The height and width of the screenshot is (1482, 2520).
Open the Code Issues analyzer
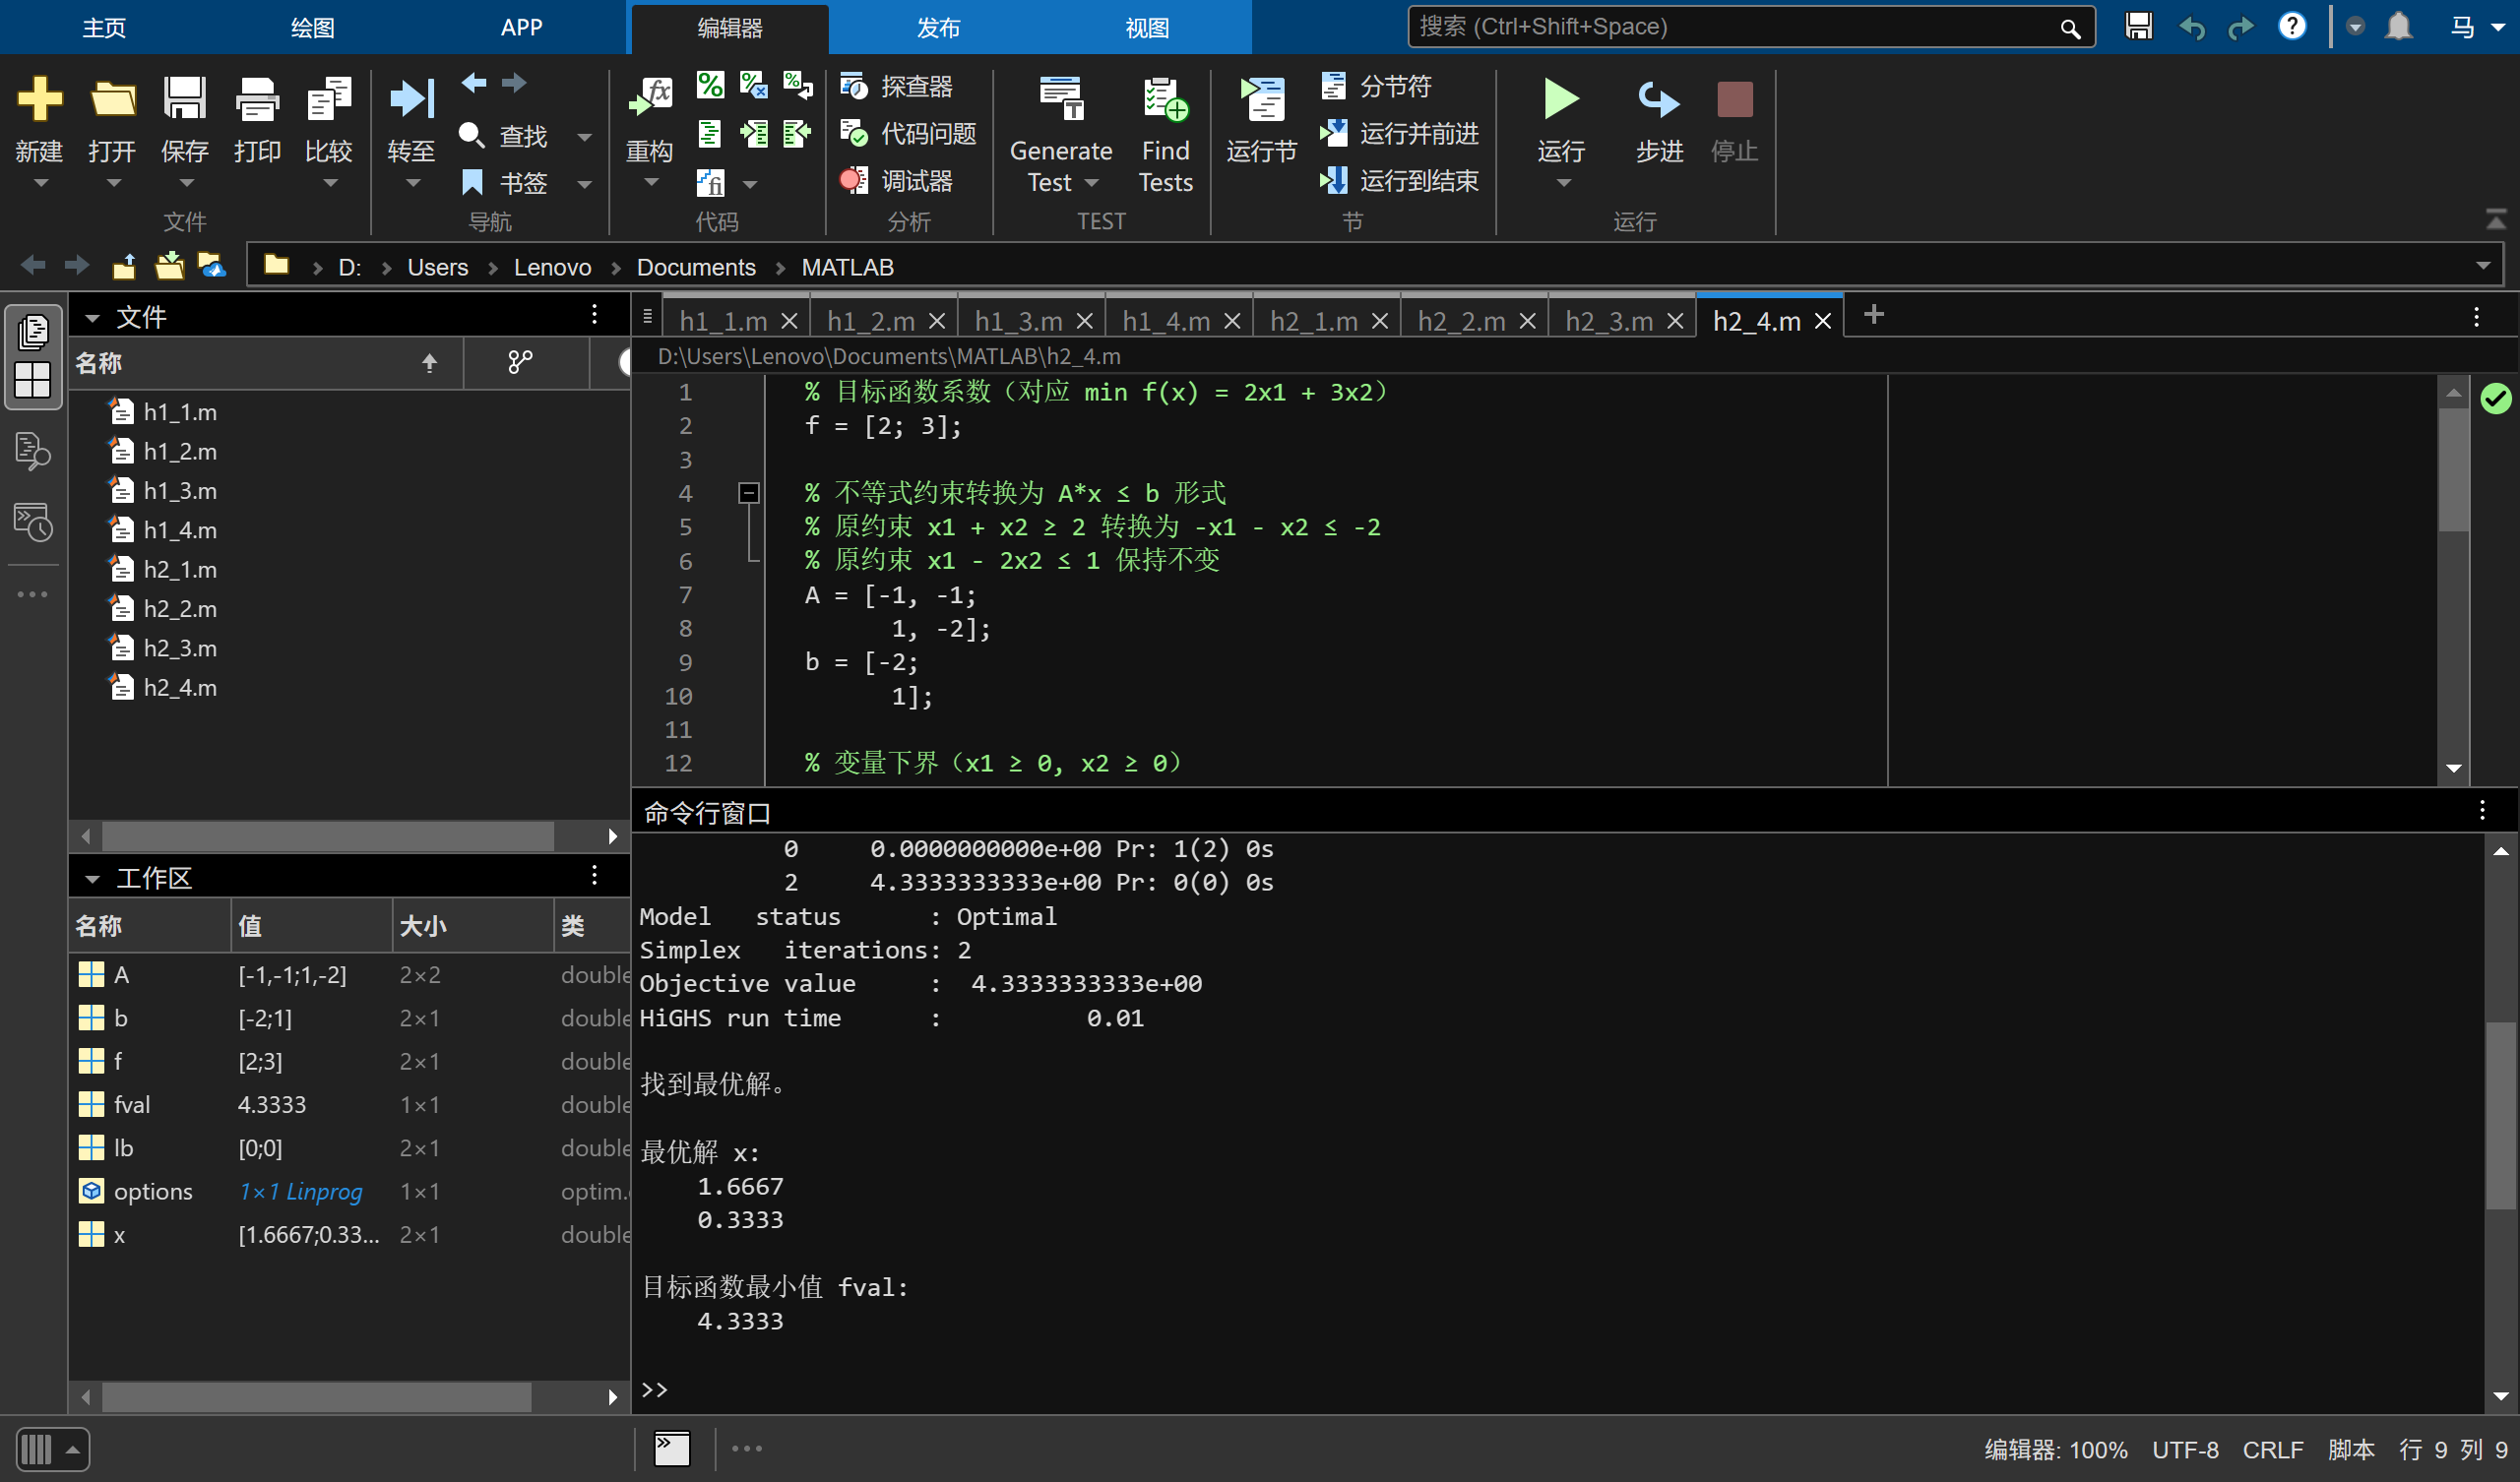point(908,133)
